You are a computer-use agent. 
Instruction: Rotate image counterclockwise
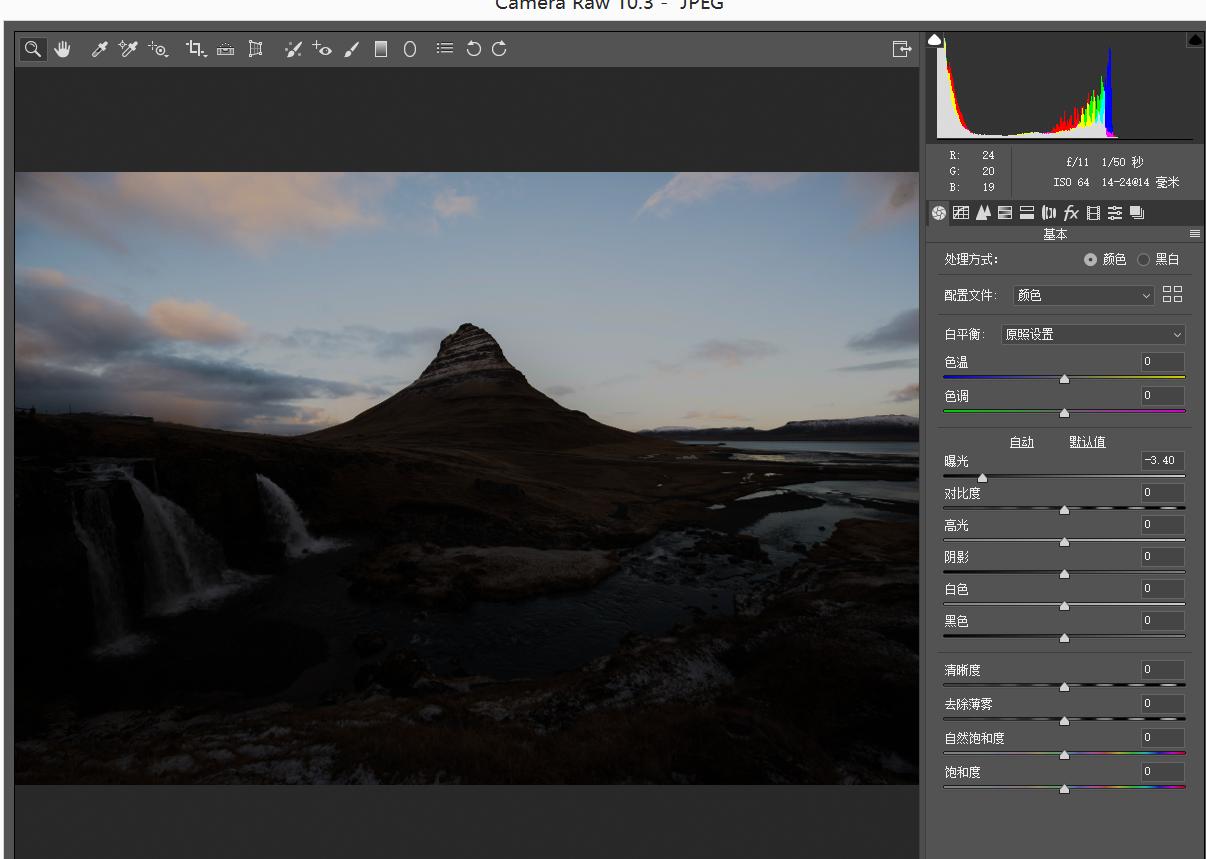pos(474,49)
